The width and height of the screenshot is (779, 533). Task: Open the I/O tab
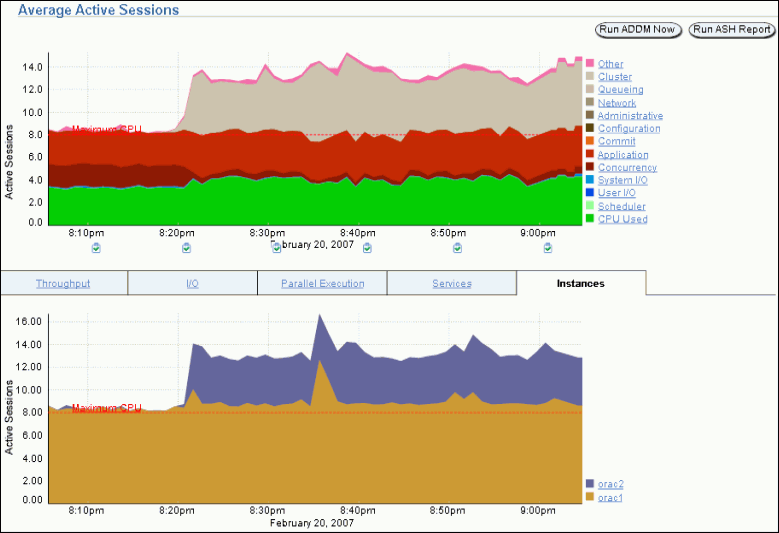coord(192,284)
